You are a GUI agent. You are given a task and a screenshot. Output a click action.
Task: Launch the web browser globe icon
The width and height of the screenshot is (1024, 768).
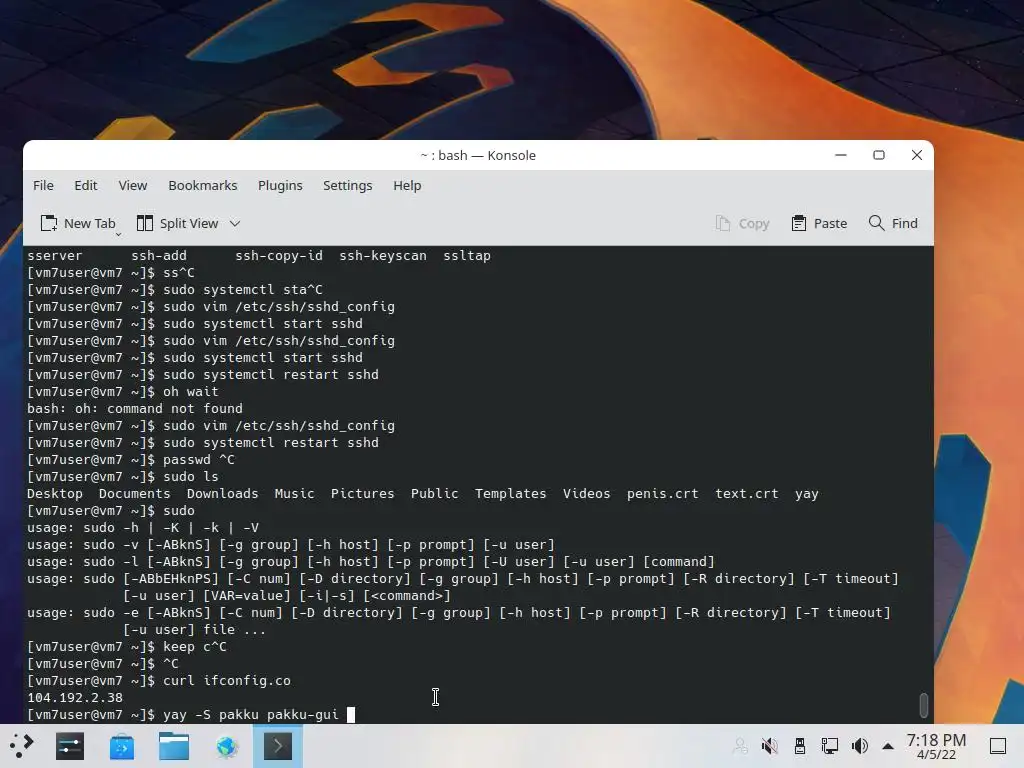pyautogui.click(x=227, y=746)
